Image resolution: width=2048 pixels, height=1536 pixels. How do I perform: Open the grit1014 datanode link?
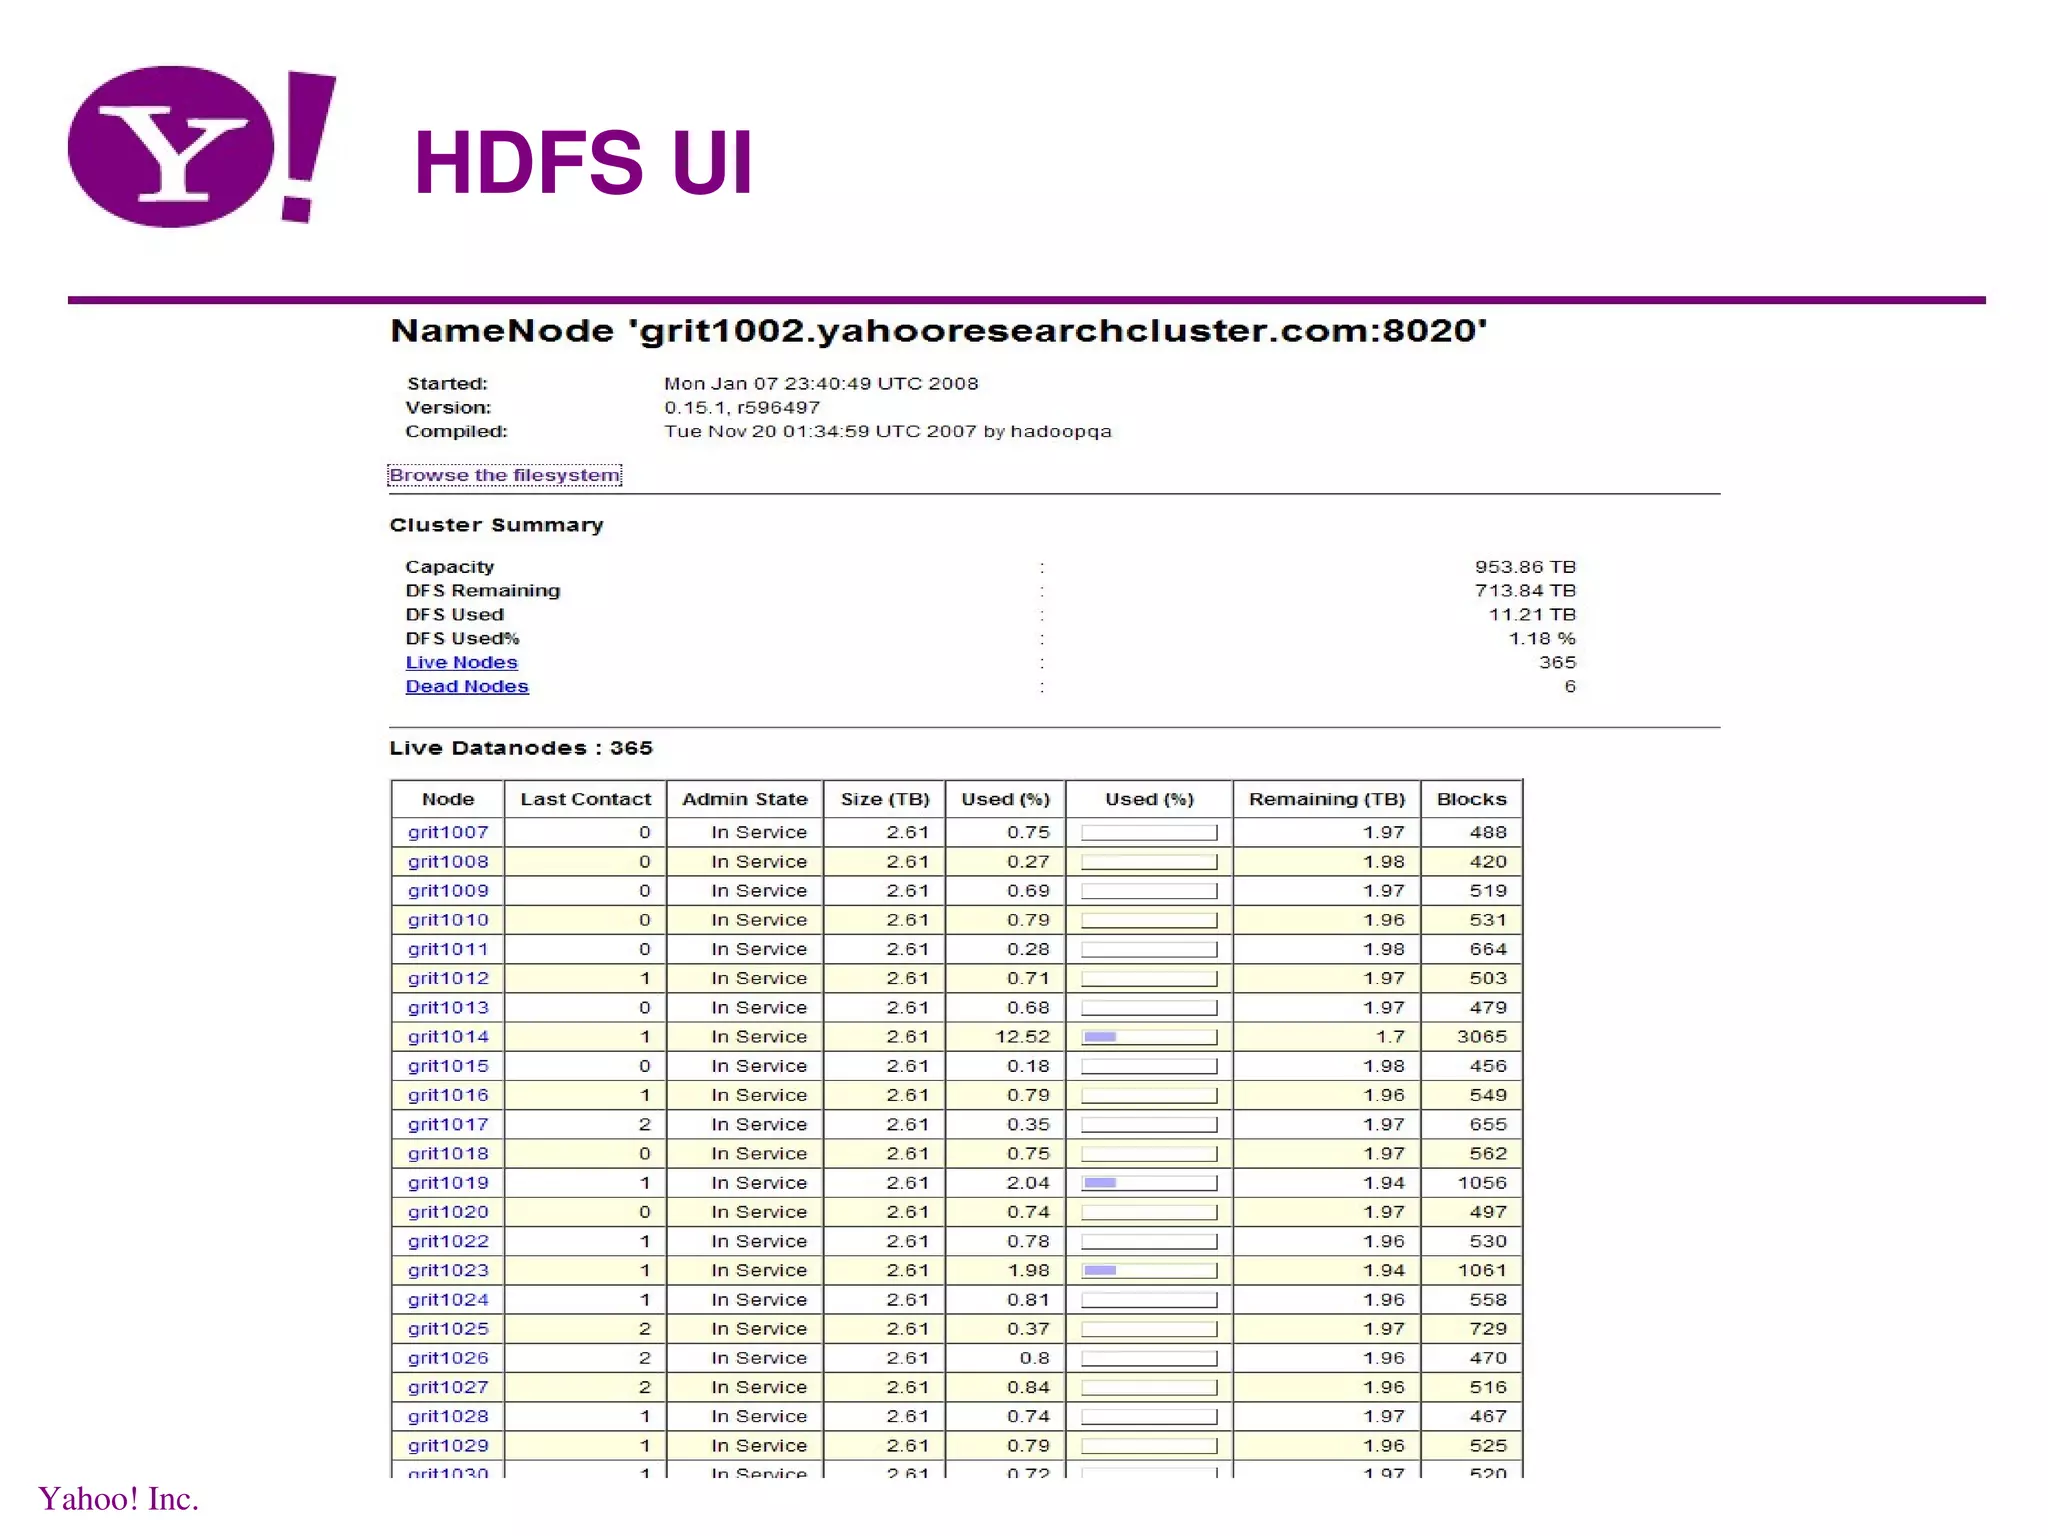pos(448,1037)
